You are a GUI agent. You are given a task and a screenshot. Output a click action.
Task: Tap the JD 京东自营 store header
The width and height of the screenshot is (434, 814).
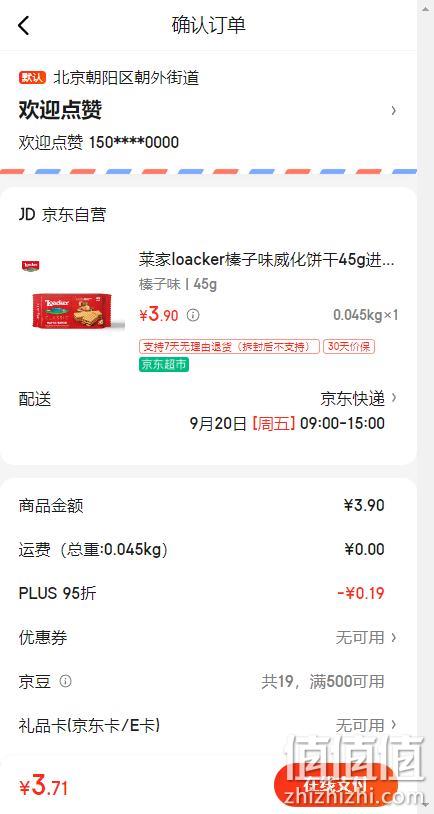pyautogui.click(x=62, y=215)
